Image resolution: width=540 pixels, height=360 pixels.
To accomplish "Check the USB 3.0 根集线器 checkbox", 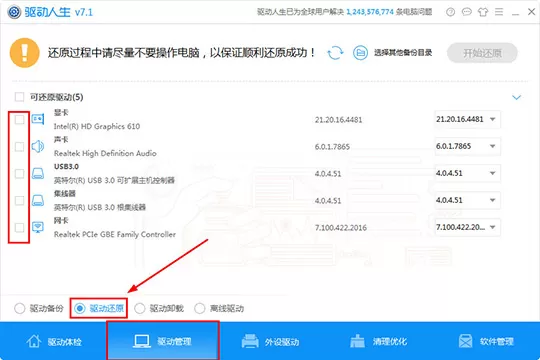I will 19,200.
